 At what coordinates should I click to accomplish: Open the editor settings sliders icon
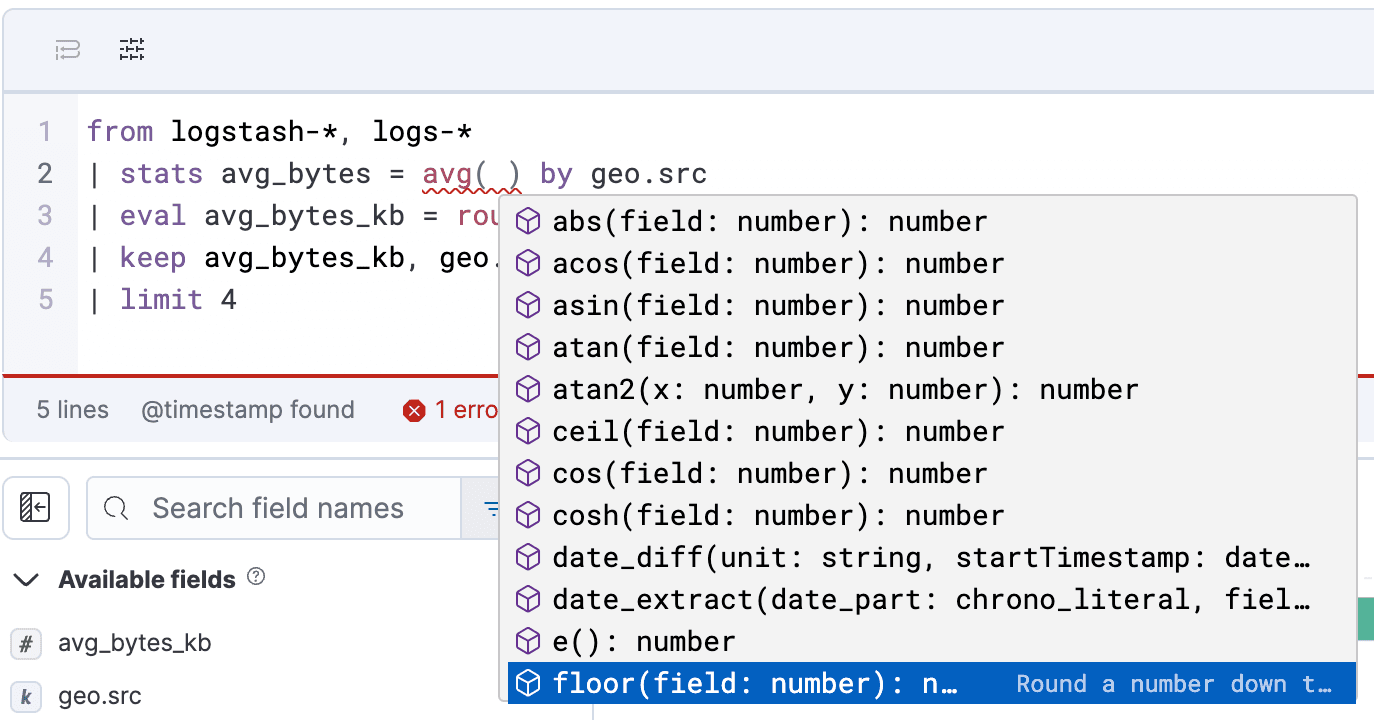click(x=131, y=49)
